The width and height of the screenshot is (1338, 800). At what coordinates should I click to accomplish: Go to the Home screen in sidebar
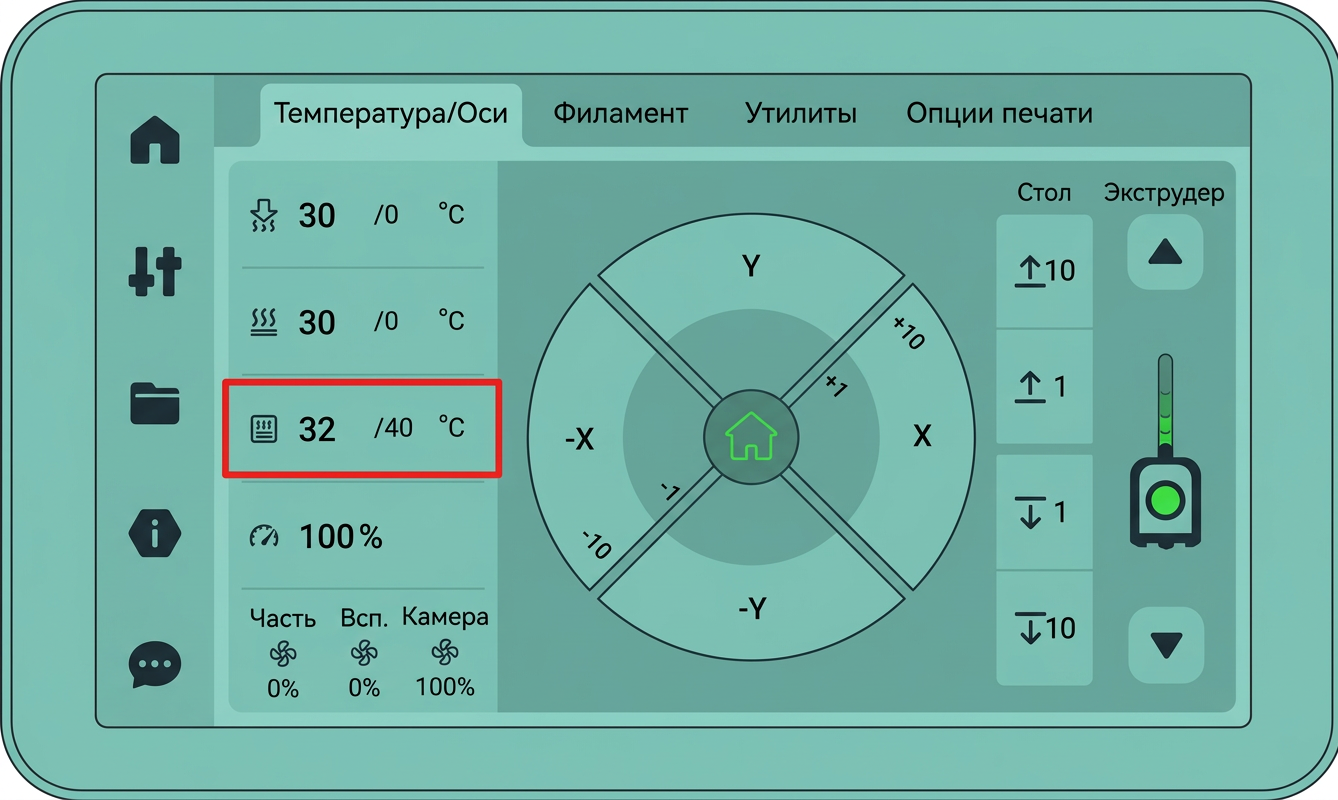[x=155, y=139]
